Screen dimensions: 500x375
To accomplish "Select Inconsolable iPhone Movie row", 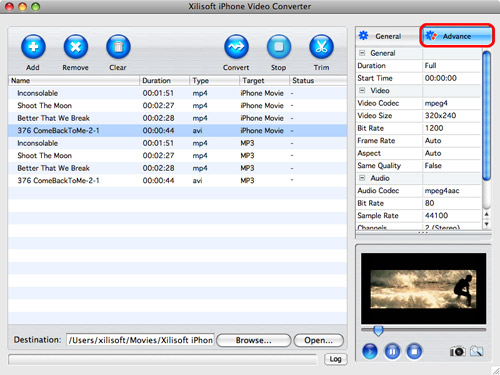I will (177, 93).
